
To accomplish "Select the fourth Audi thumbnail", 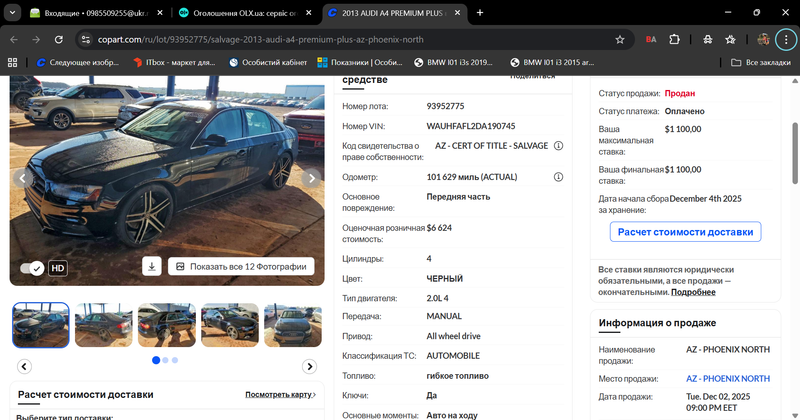I will (230, 325).
